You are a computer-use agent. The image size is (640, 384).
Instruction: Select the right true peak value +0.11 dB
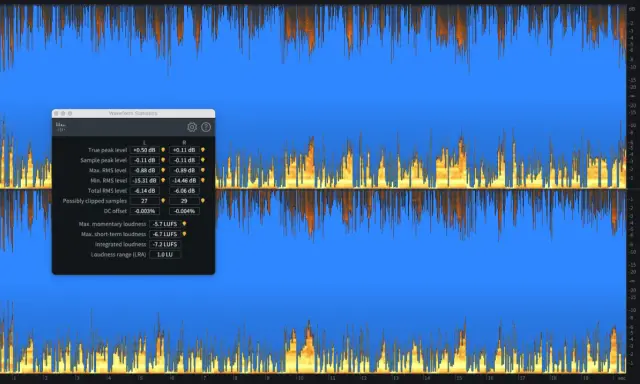coord(184,150)
